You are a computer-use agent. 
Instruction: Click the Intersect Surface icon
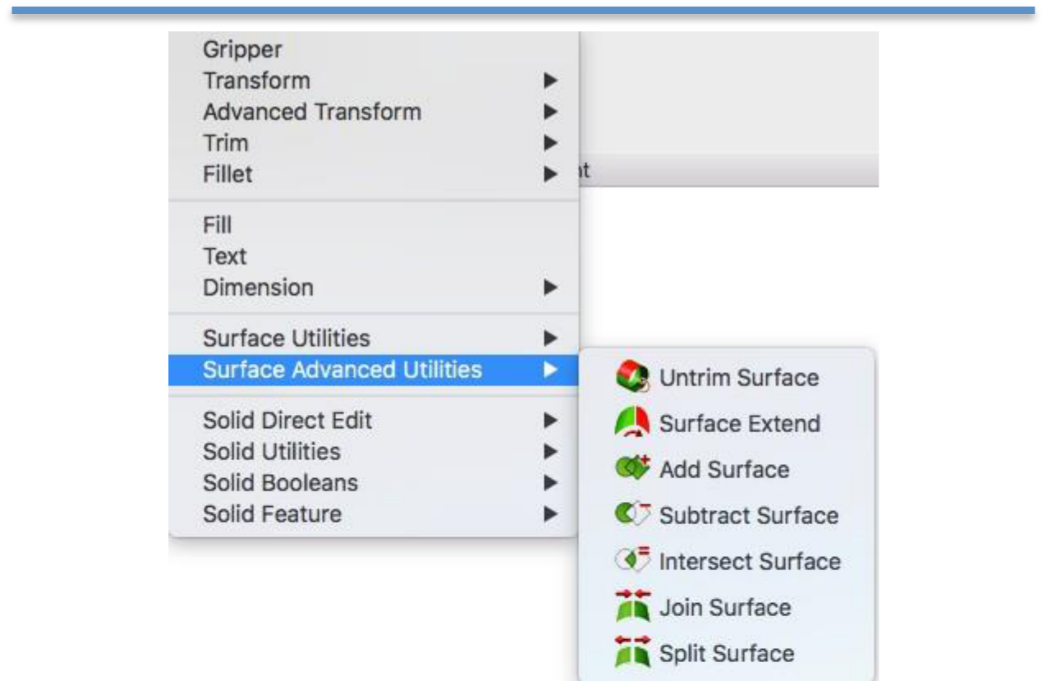632,561
